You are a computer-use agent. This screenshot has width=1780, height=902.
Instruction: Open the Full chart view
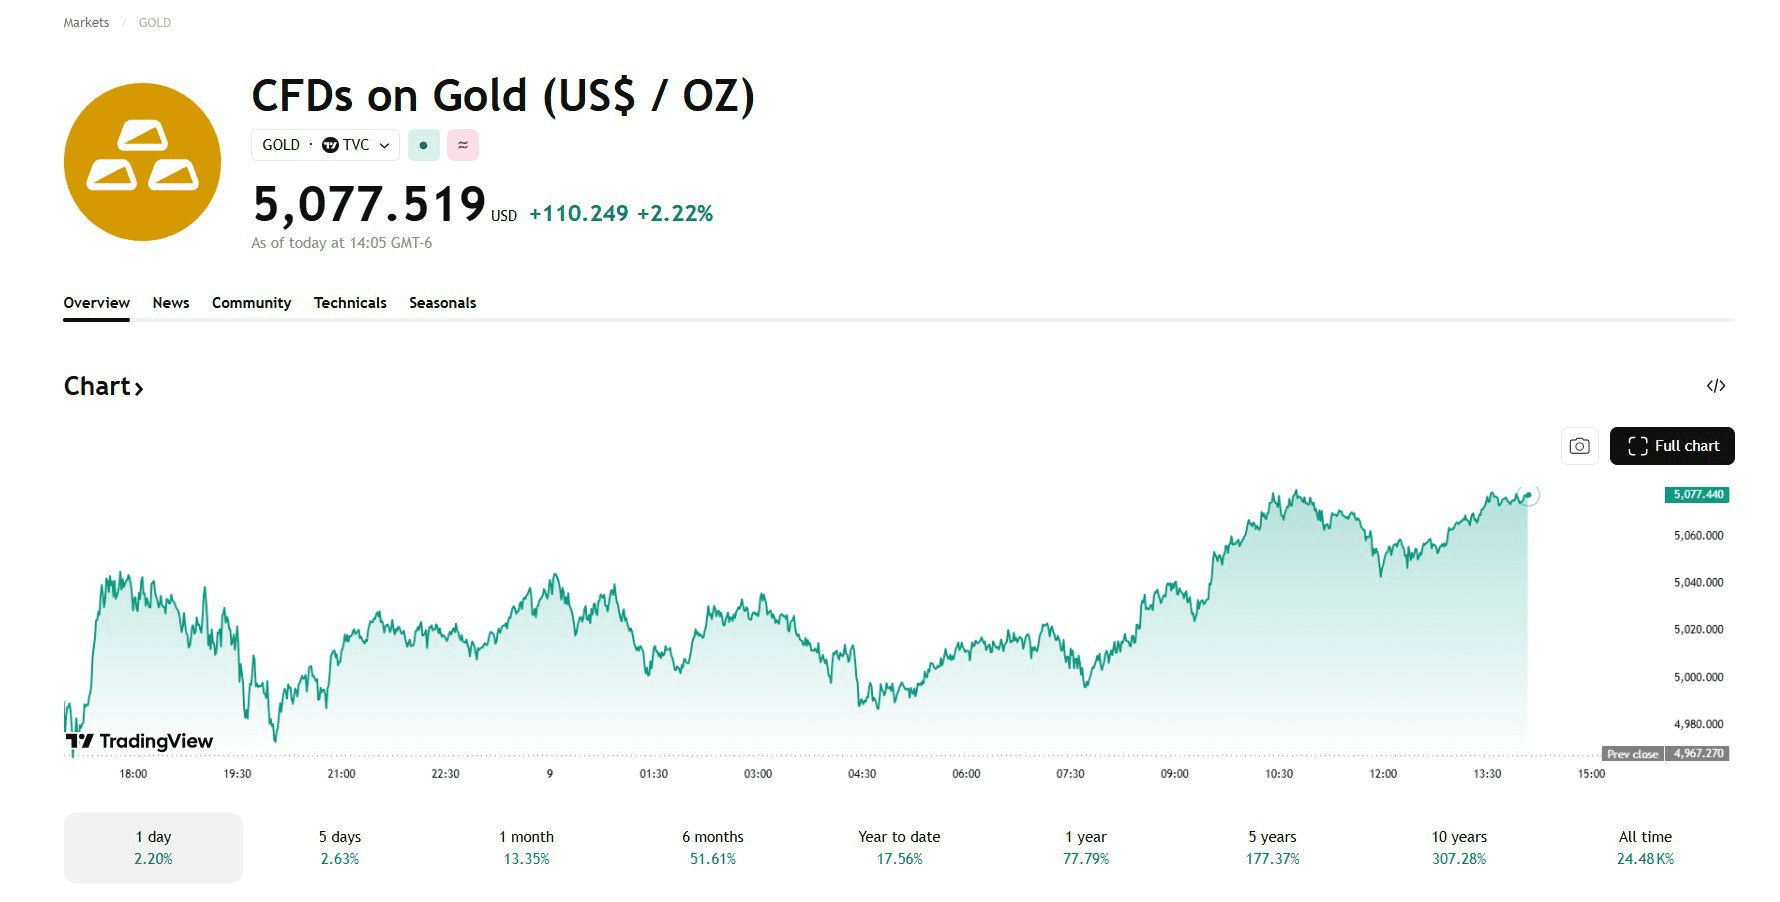coord(1672,446)
